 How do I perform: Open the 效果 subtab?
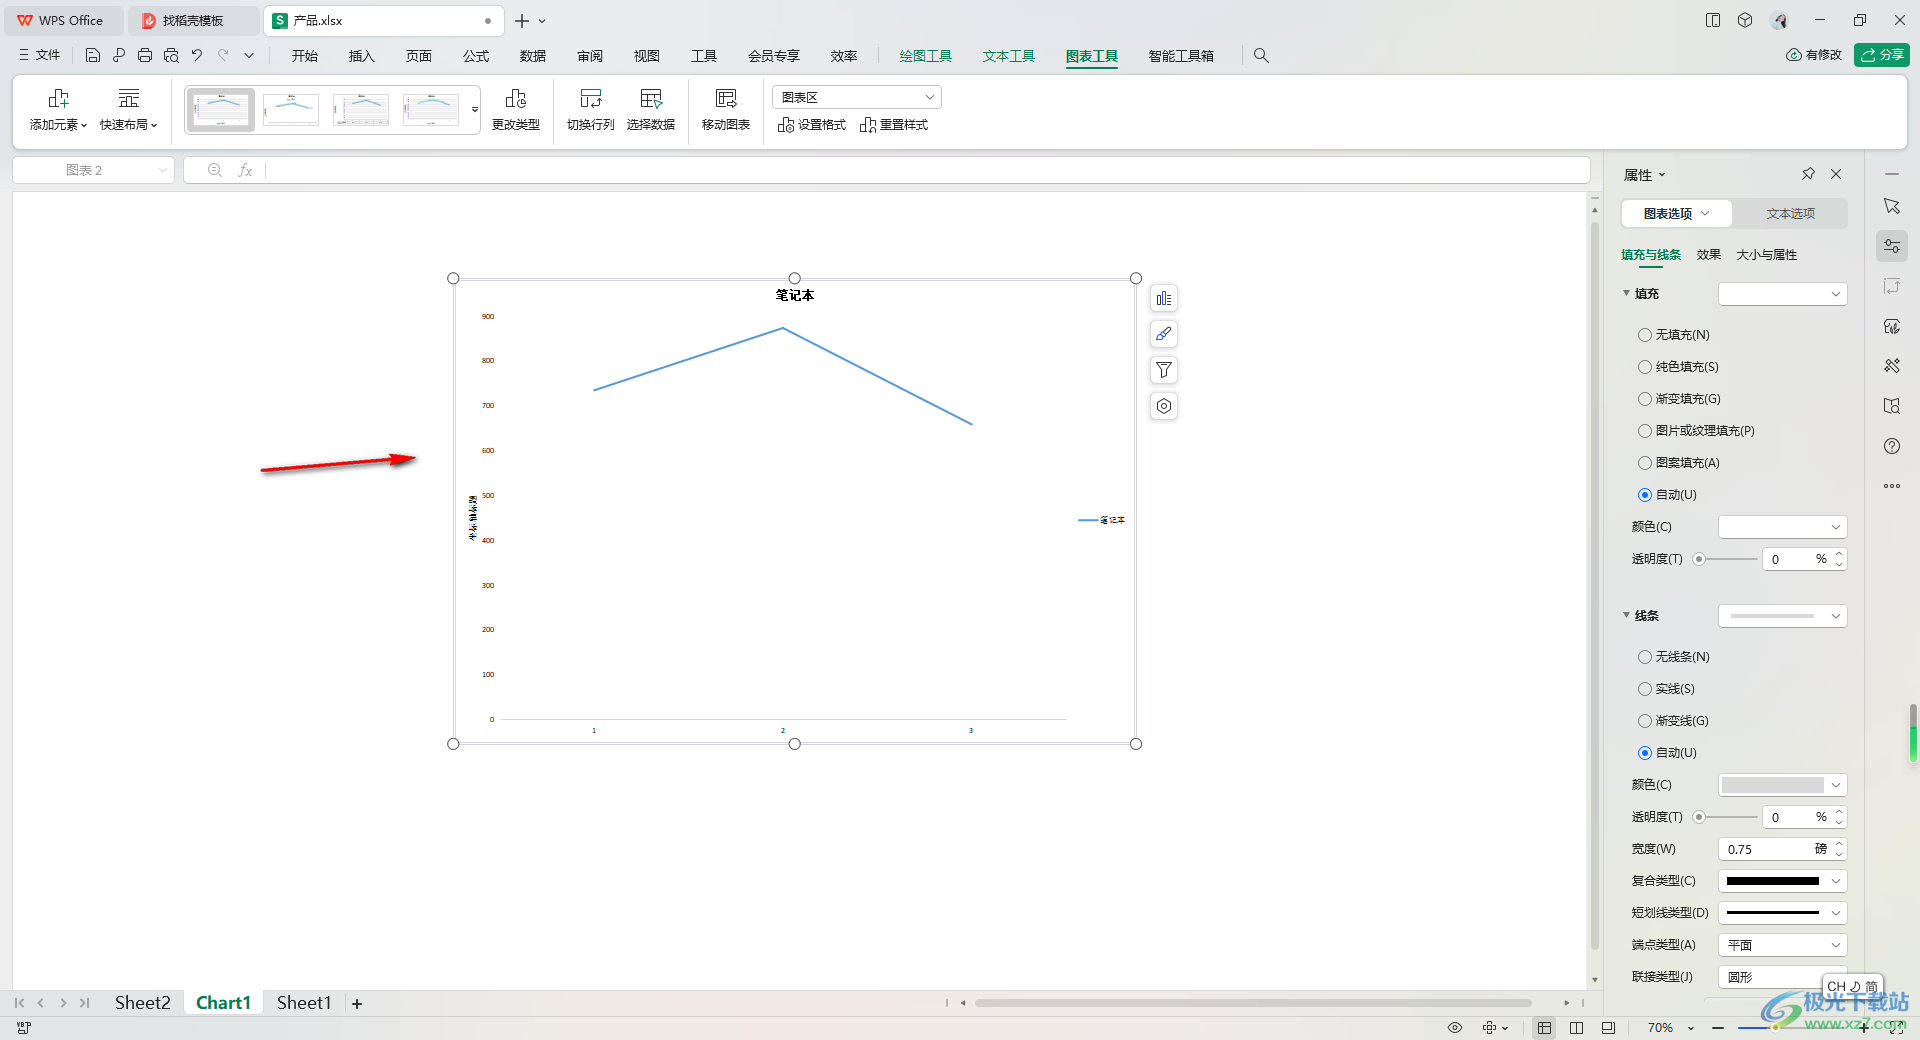point(1708,255)
